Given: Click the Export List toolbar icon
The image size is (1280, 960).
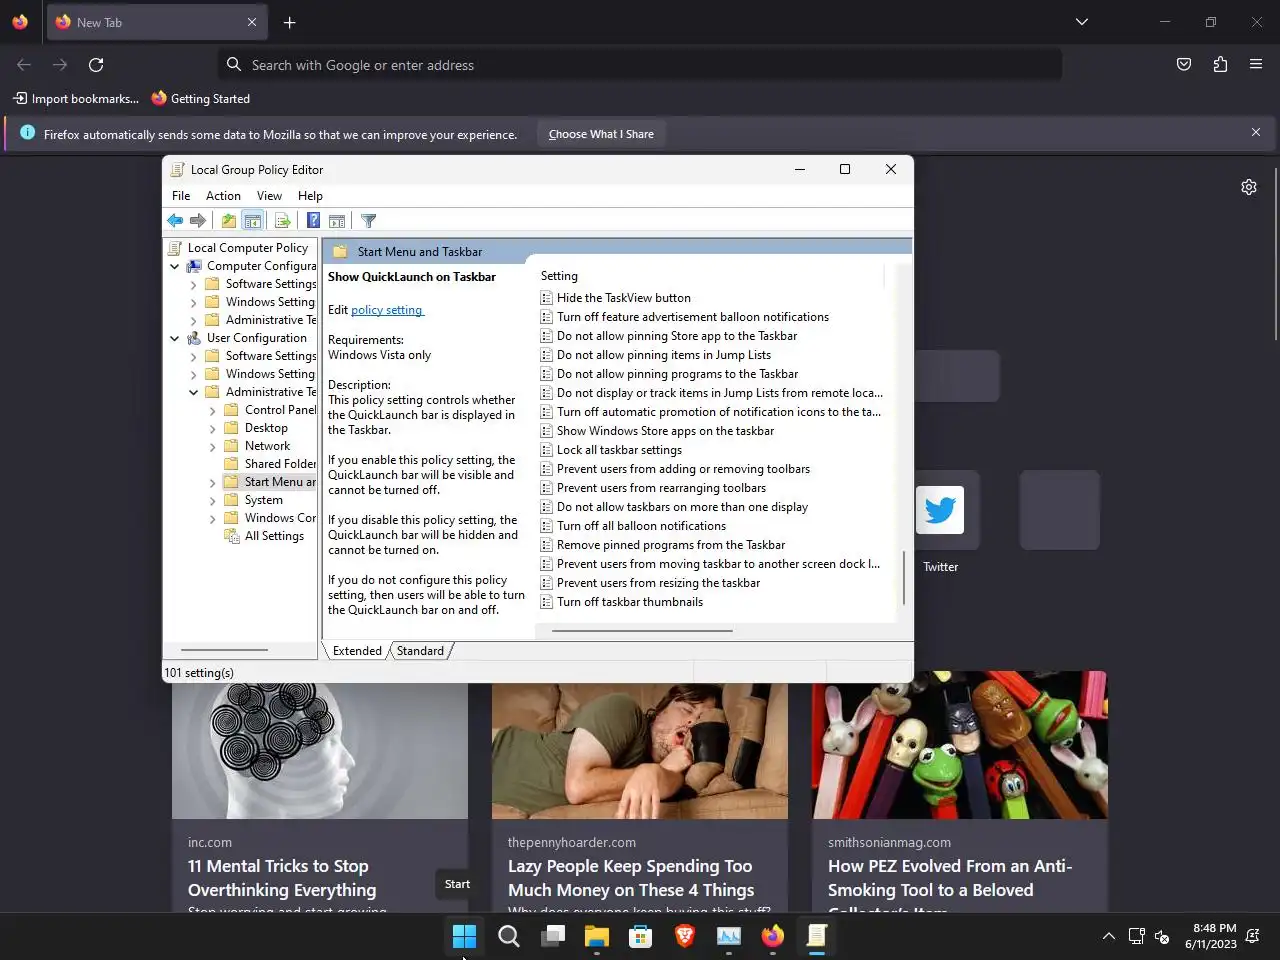Looking at the screenshot, I should [x=282, y=221].
